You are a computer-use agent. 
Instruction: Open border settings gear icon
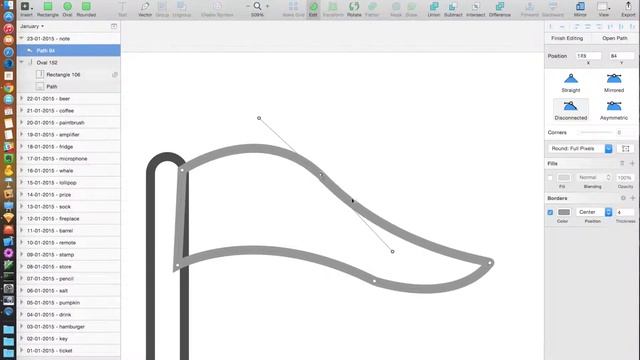(623, 198)
